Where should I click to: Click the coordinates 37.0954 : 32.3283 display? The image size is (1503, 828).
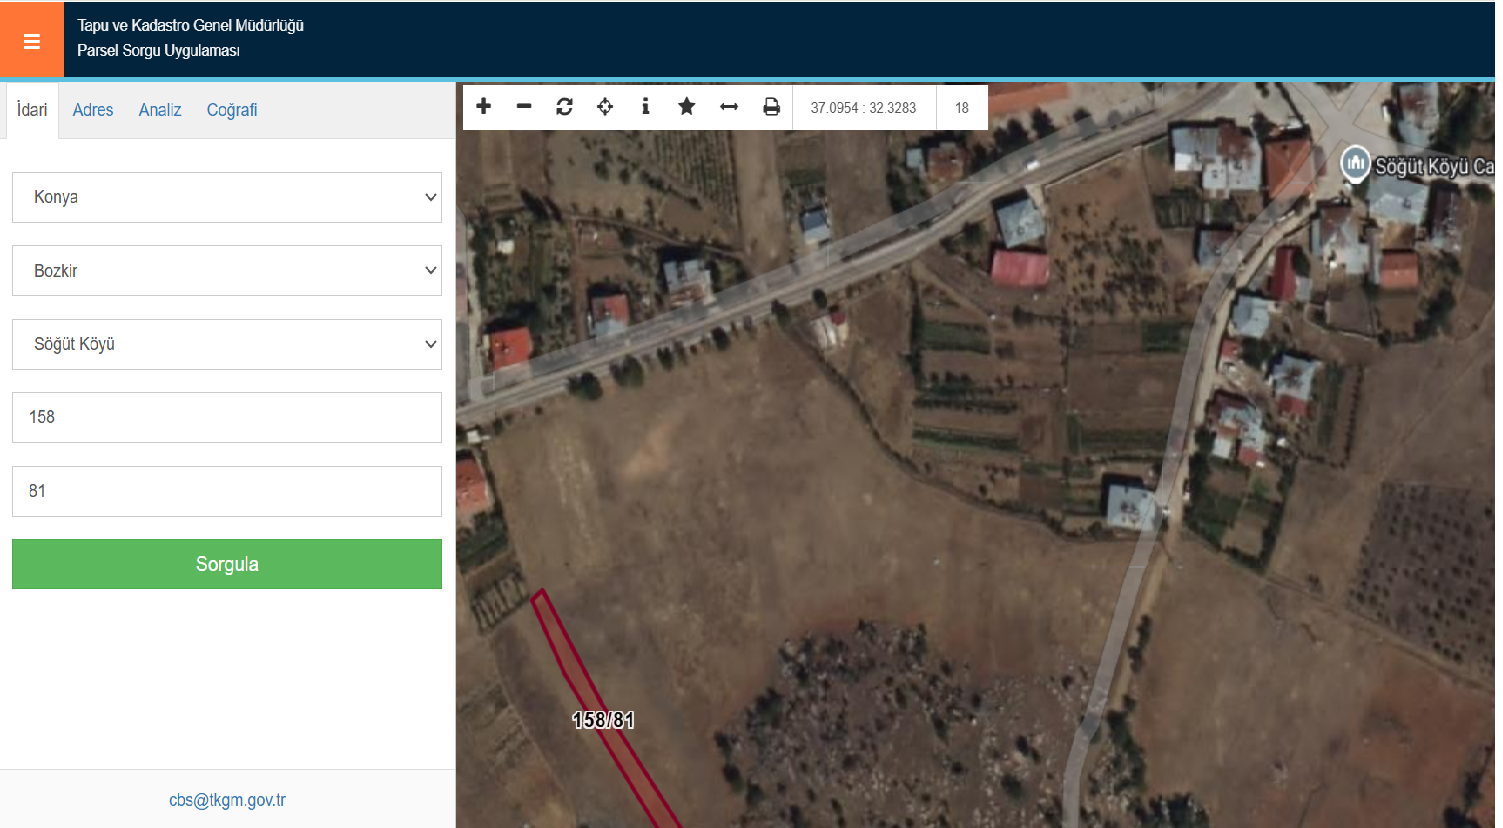tap(864, 107)
